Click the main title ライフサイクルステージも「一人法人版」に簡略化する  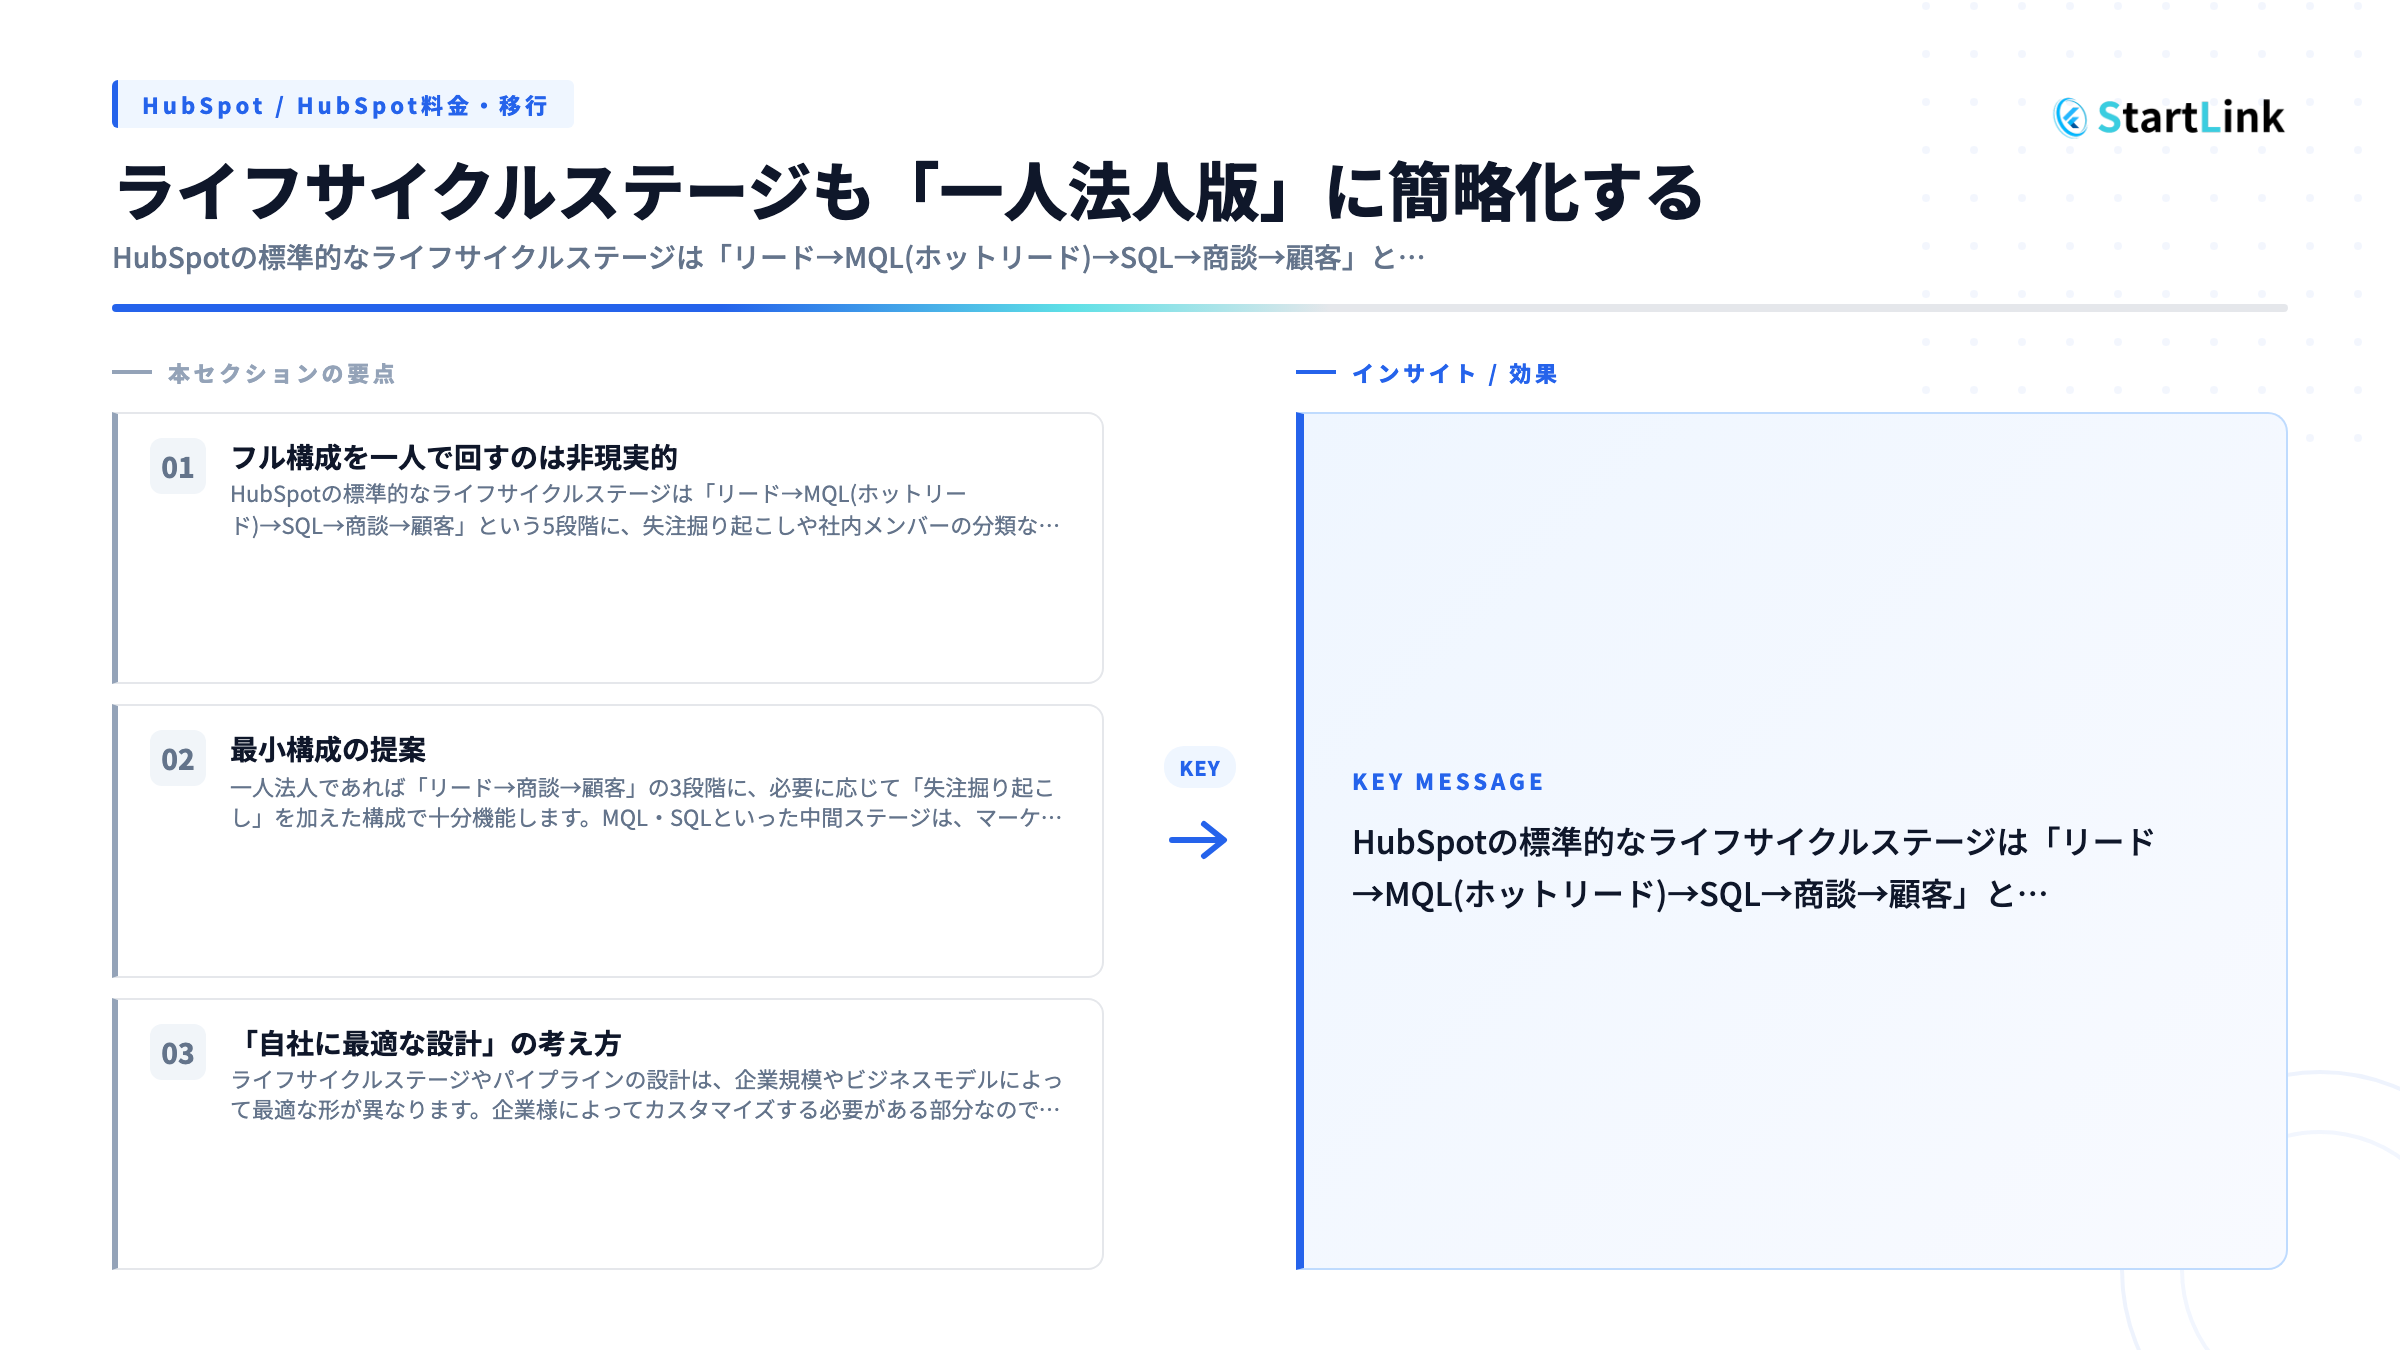[x=909, y=192]
